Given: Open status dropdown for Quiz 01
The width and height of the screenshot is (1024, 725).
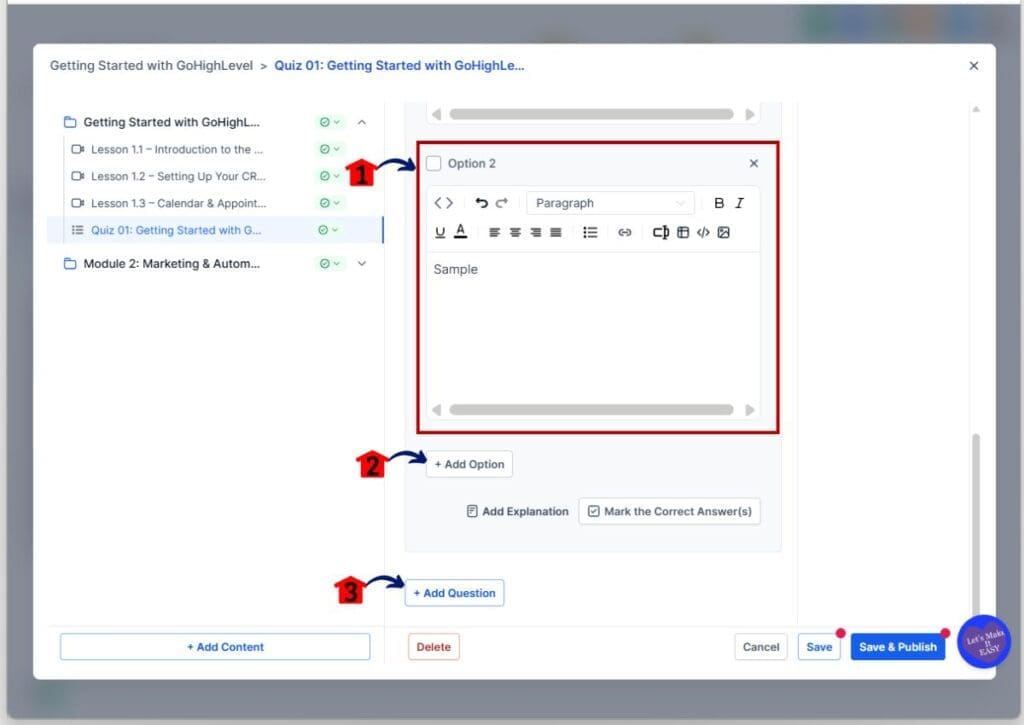Looking at the screenshot, I should [x=329, y=230].
